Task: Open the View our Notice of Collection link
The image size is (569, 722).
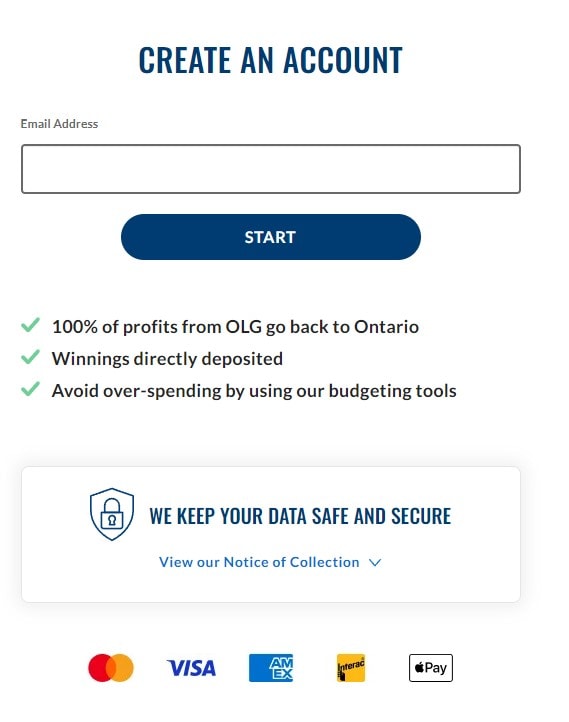Action: tap(259, 562)
